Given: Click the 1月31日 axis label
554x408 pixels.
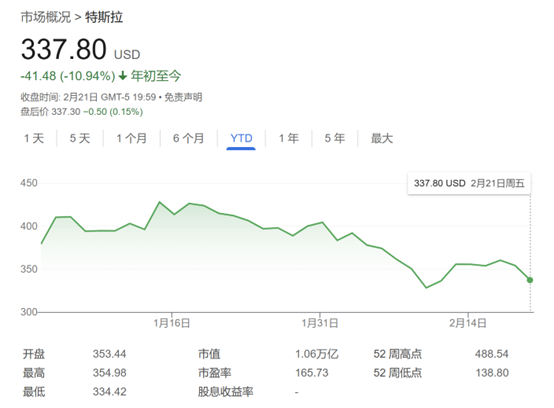Looking at the screenshot, I should 320,323.
